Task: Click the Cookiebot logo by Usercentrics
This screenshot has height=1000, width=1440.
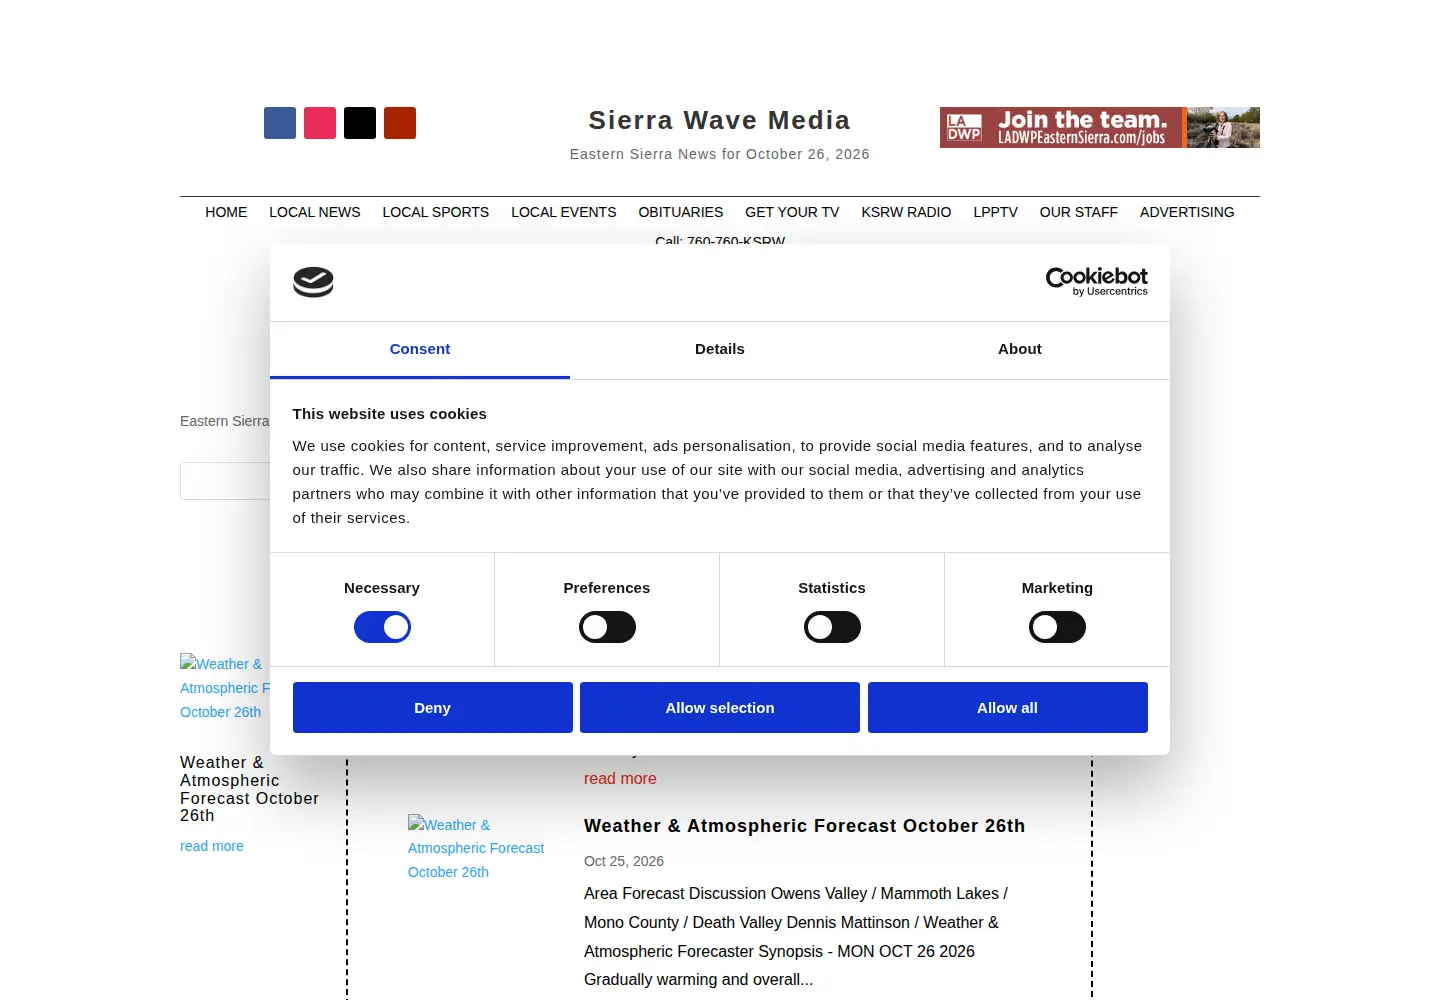Action: pyautogui.click(x=1096, y=281)
